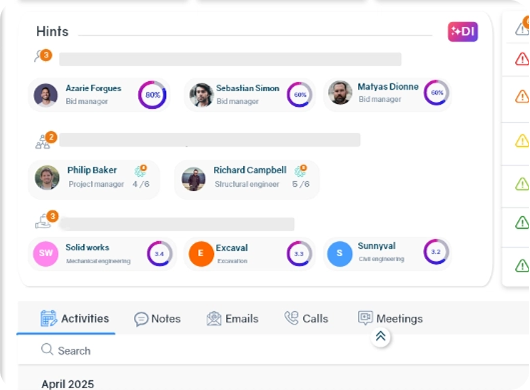Click the pink DI assistant button
The image size is (530, 390).
tap(463, 32)
